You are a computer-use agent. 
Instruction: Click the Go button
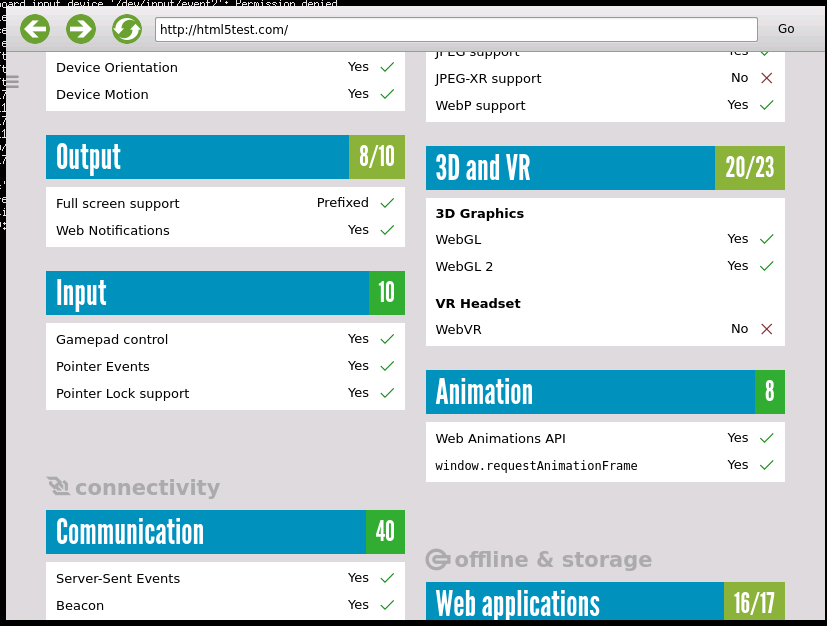(x=786, y=29)
